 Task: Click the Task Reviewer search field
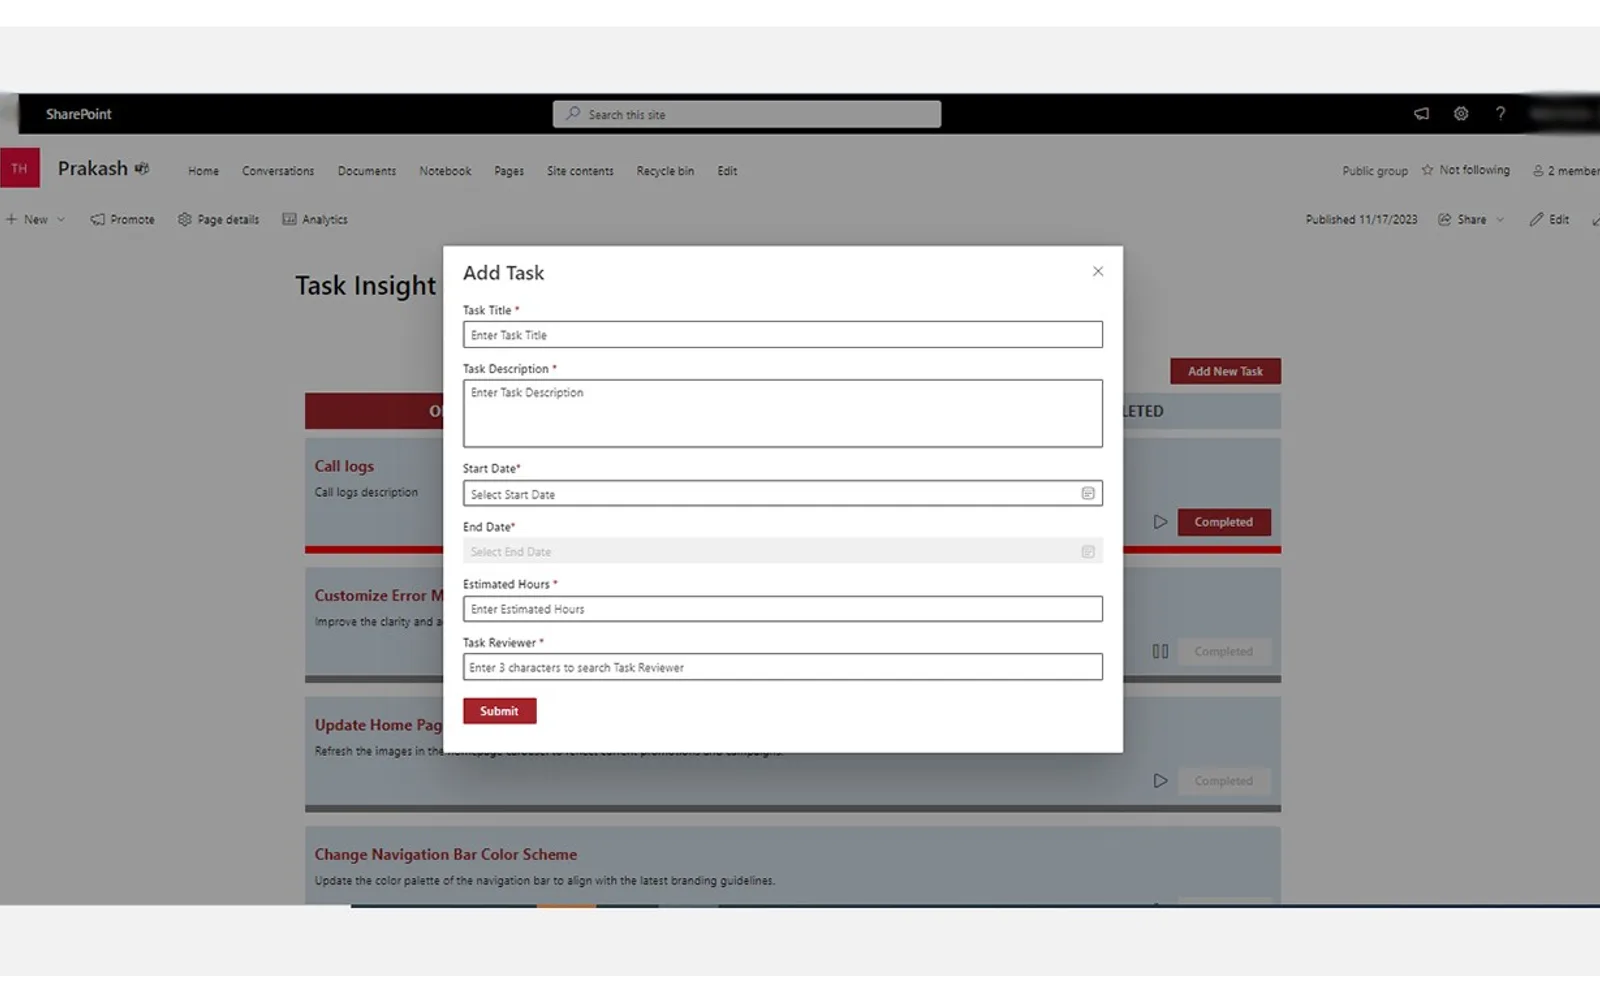782,667
